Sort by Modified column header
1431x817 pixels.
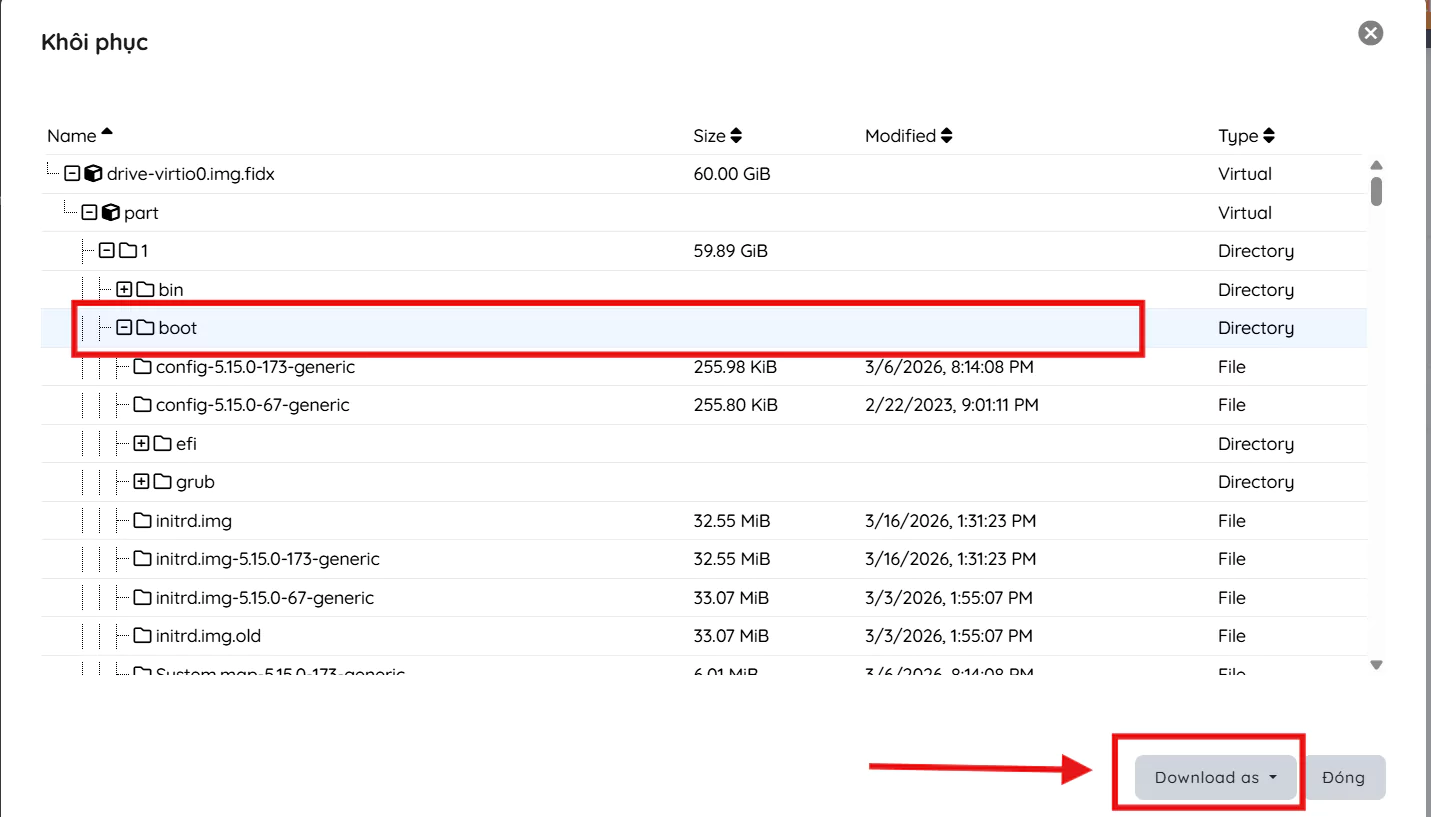pyautogui.click(x=900, y=136)
